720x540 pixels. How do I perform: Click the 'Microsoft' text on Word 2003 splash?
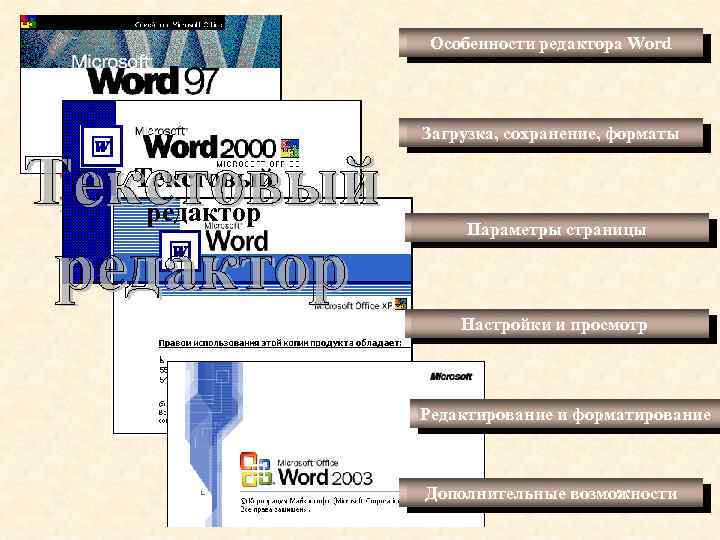point(451,377)
